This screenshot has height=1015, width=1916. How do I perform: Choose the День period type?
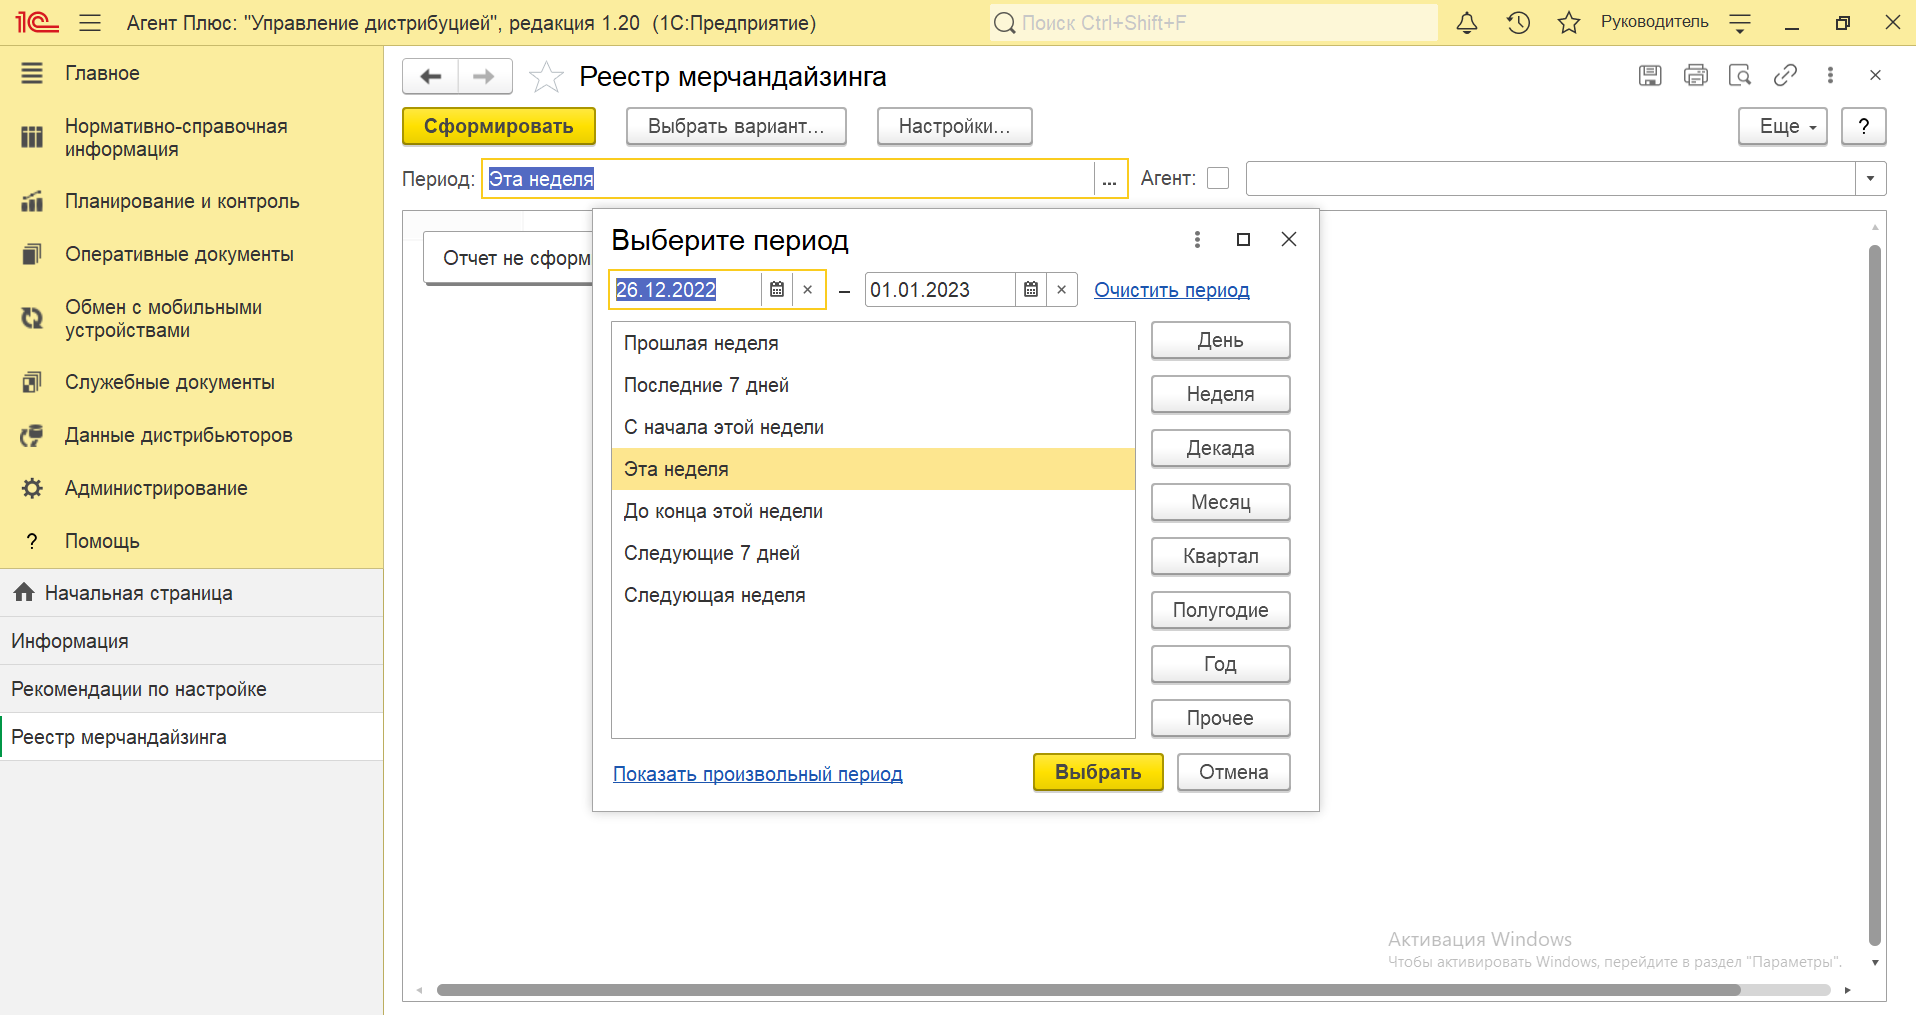[x=1220, y=340]
